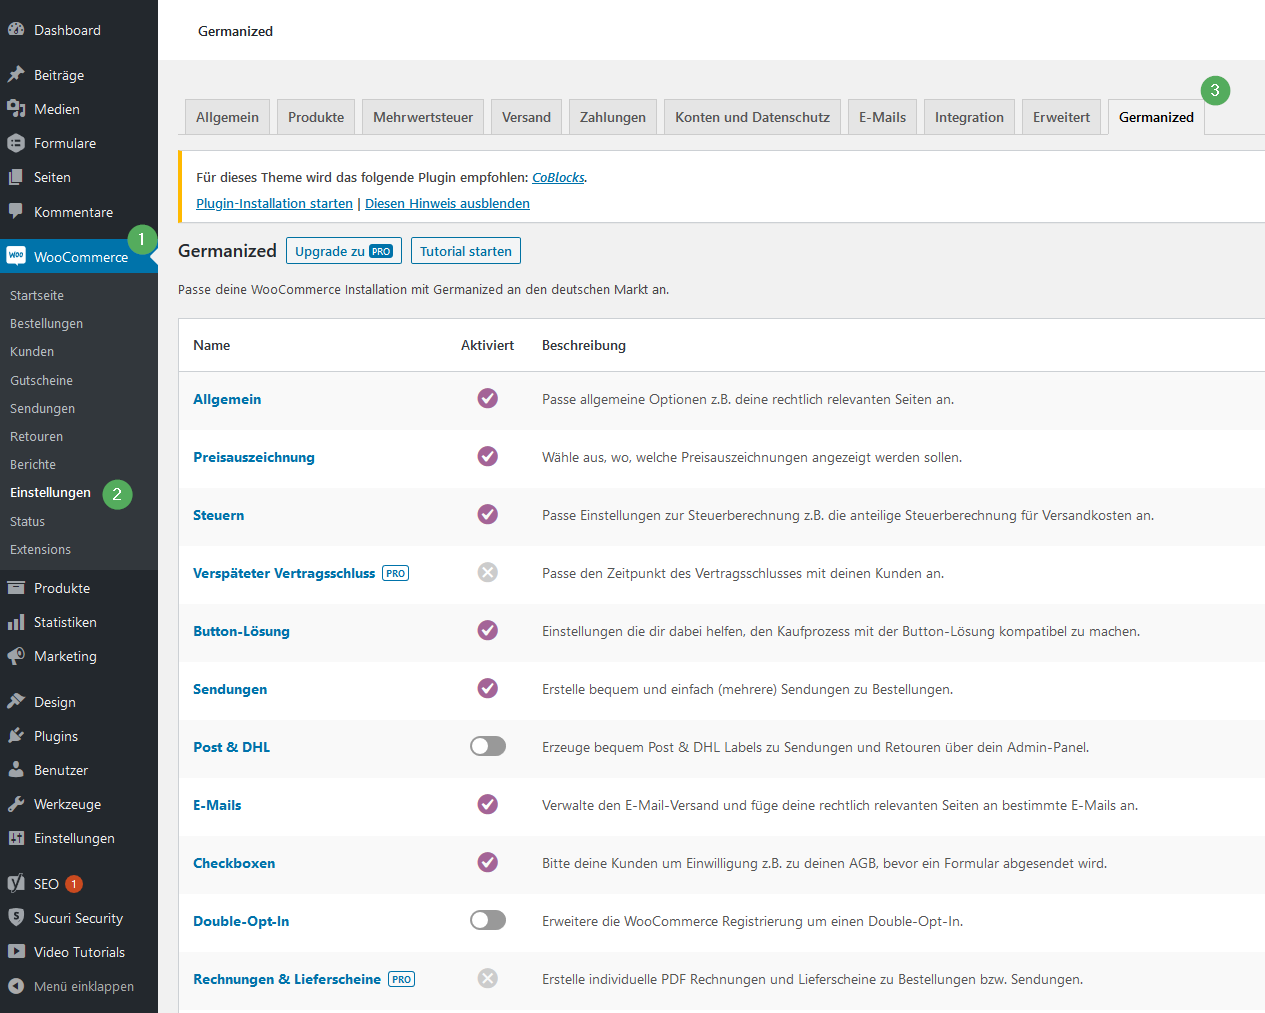Click the Benutzer user icon
1265x1013 pixels.
(x=16, y=770)
